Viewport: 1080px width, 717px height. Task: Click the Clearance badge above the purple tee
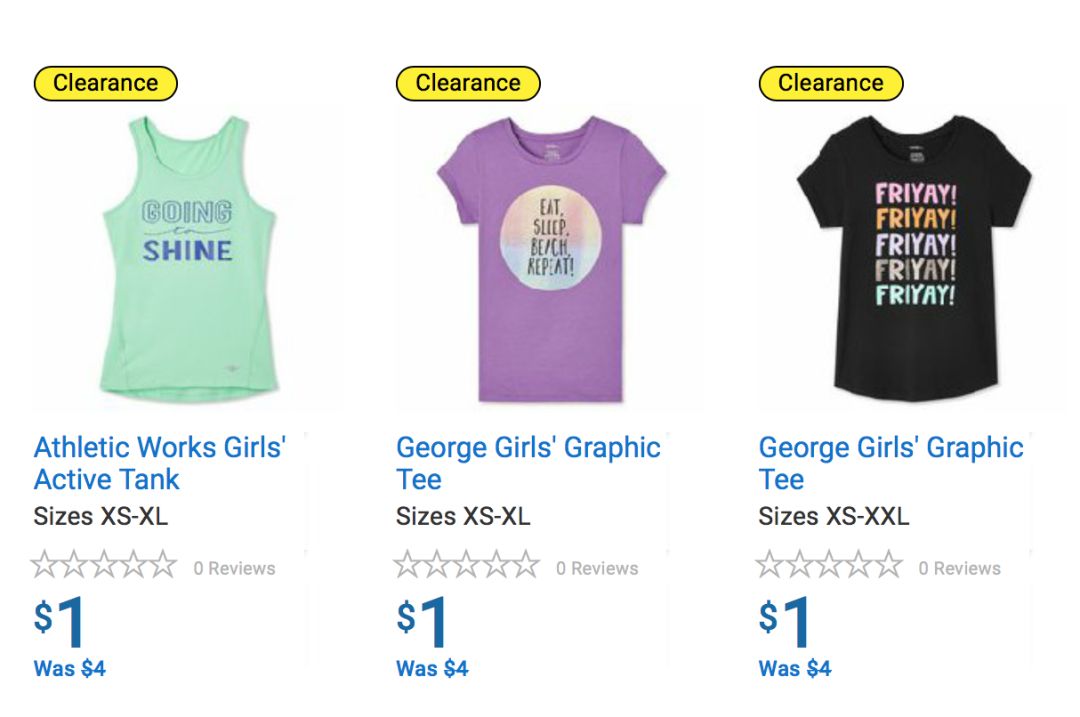pos(468,83)
